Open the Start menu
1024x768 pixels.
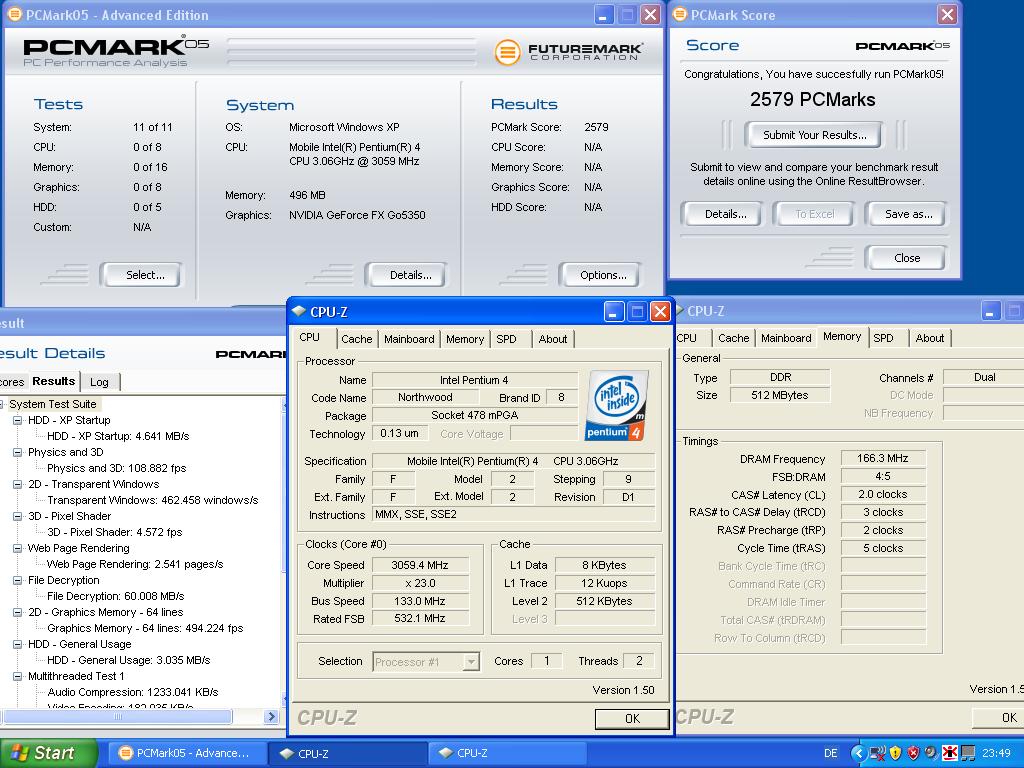click(48, 753)
